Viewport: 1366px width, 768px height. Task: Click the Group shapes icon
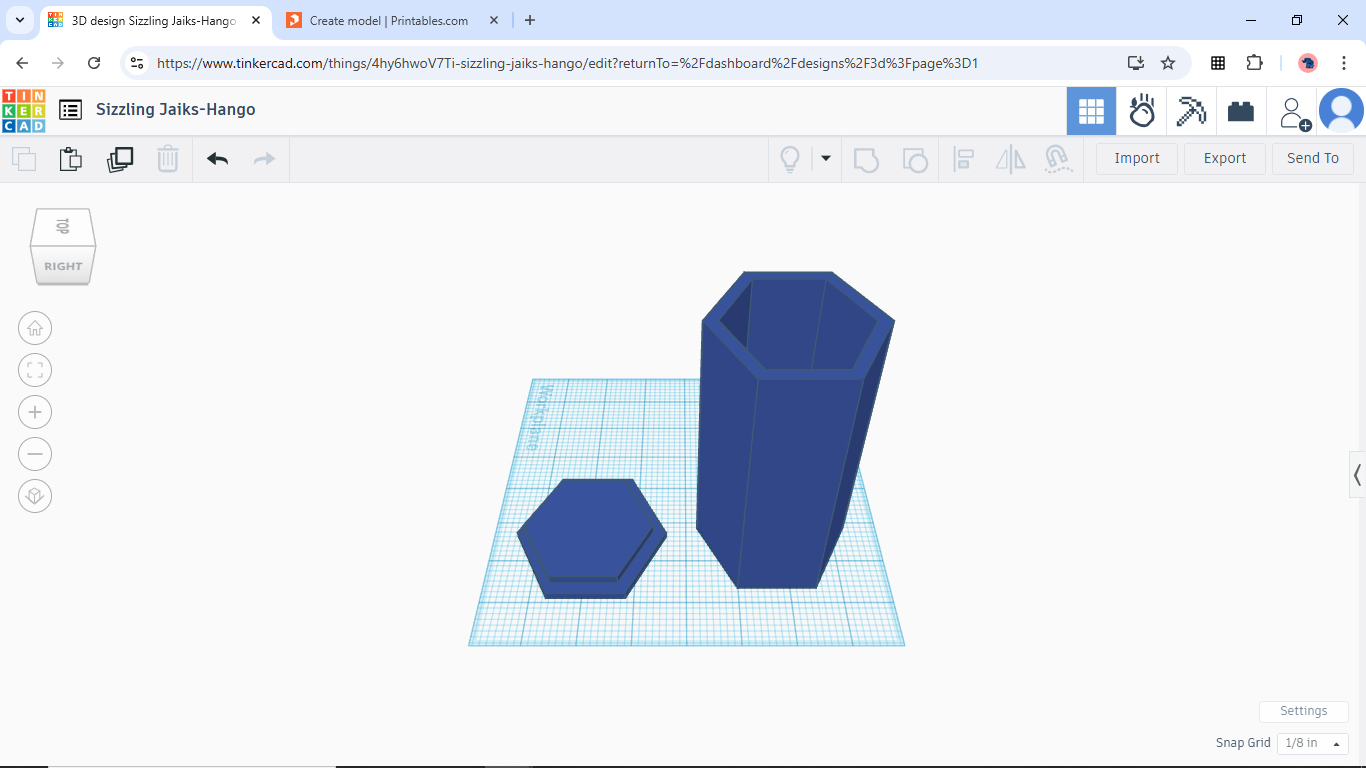866,159
